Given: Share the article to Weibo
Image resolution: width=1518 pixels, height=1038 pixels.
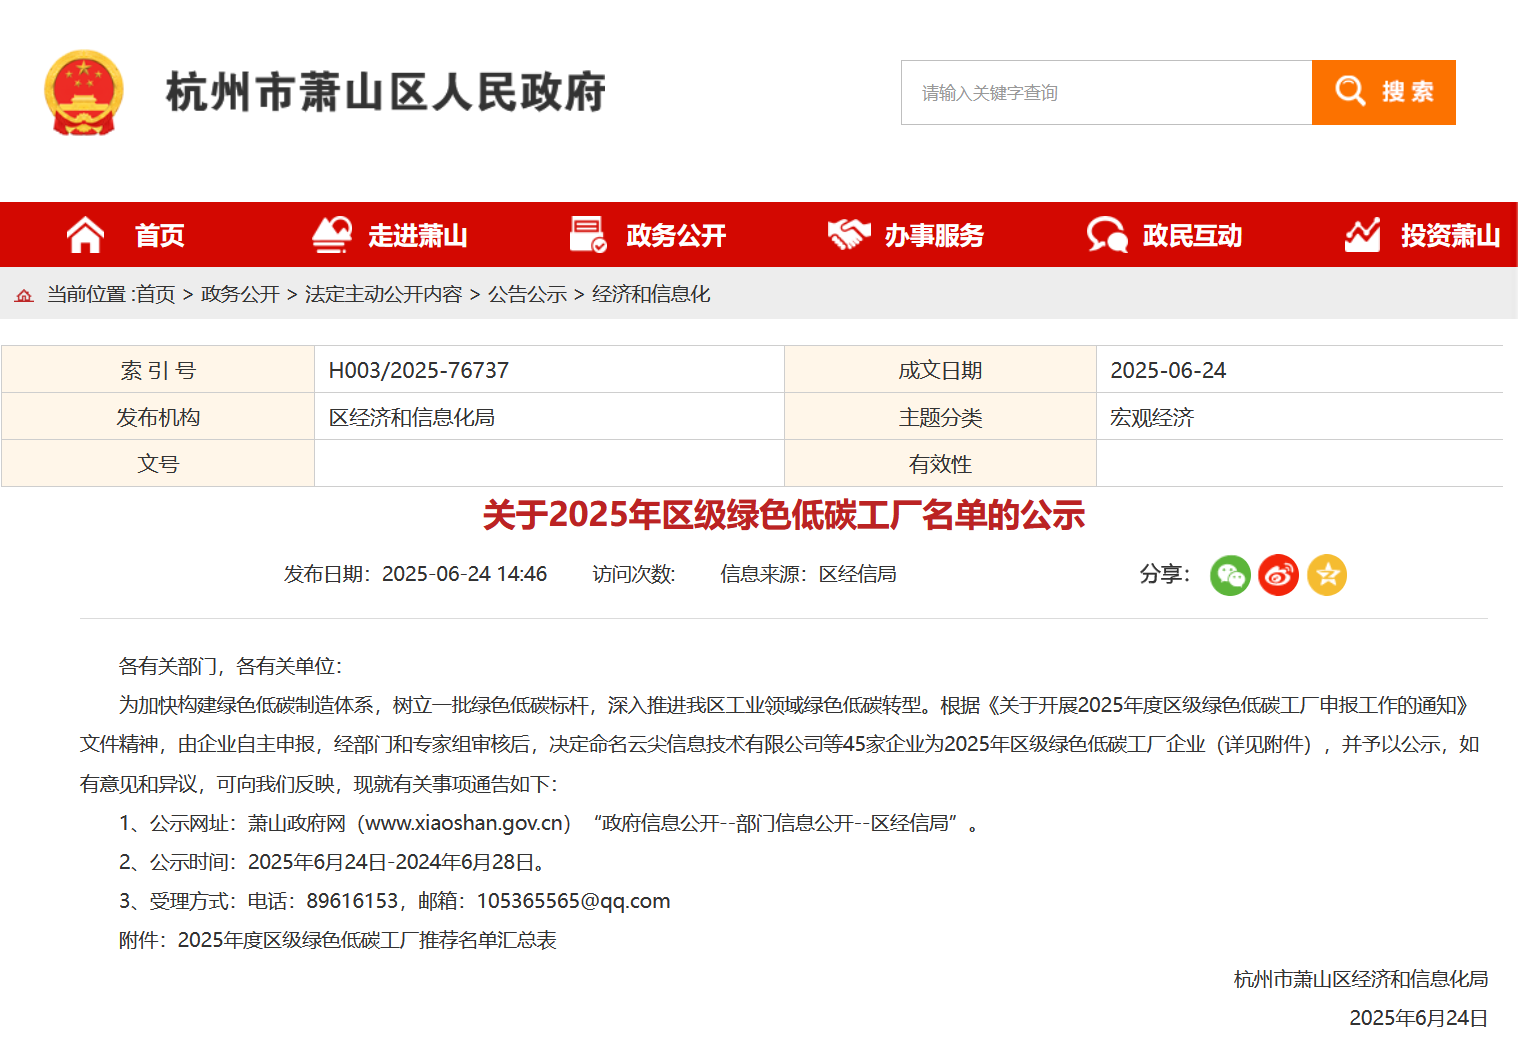Looking at the screenshot, I should coord(1278,575).
